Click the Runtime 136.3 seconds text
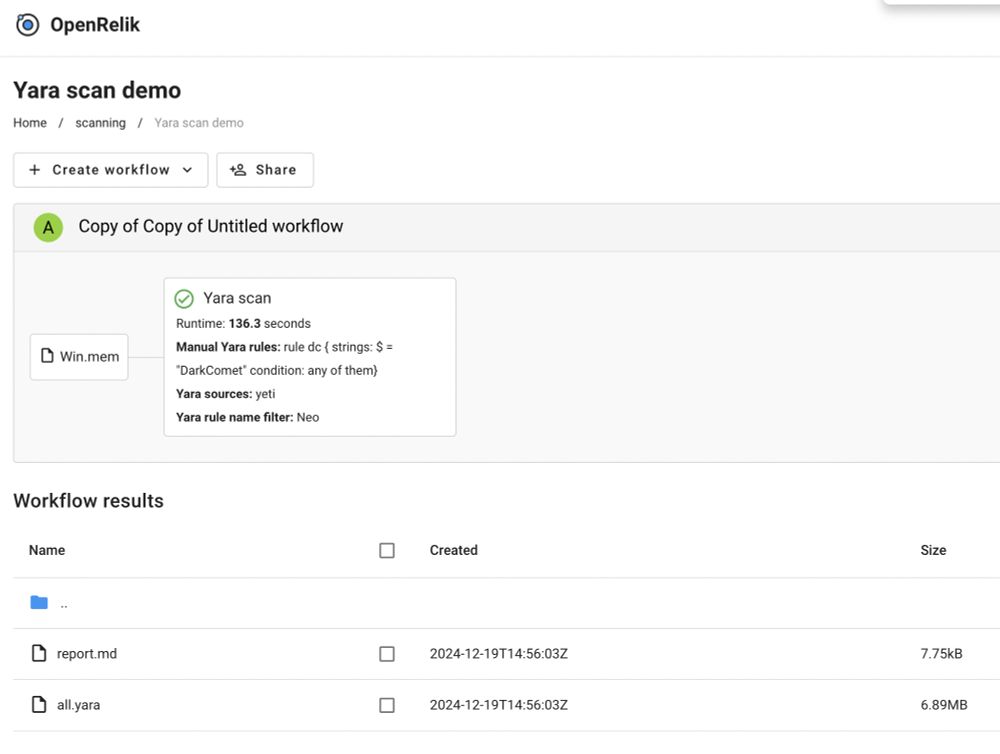The height and width of the screenshot is (754, 1000). click(244, 323)
